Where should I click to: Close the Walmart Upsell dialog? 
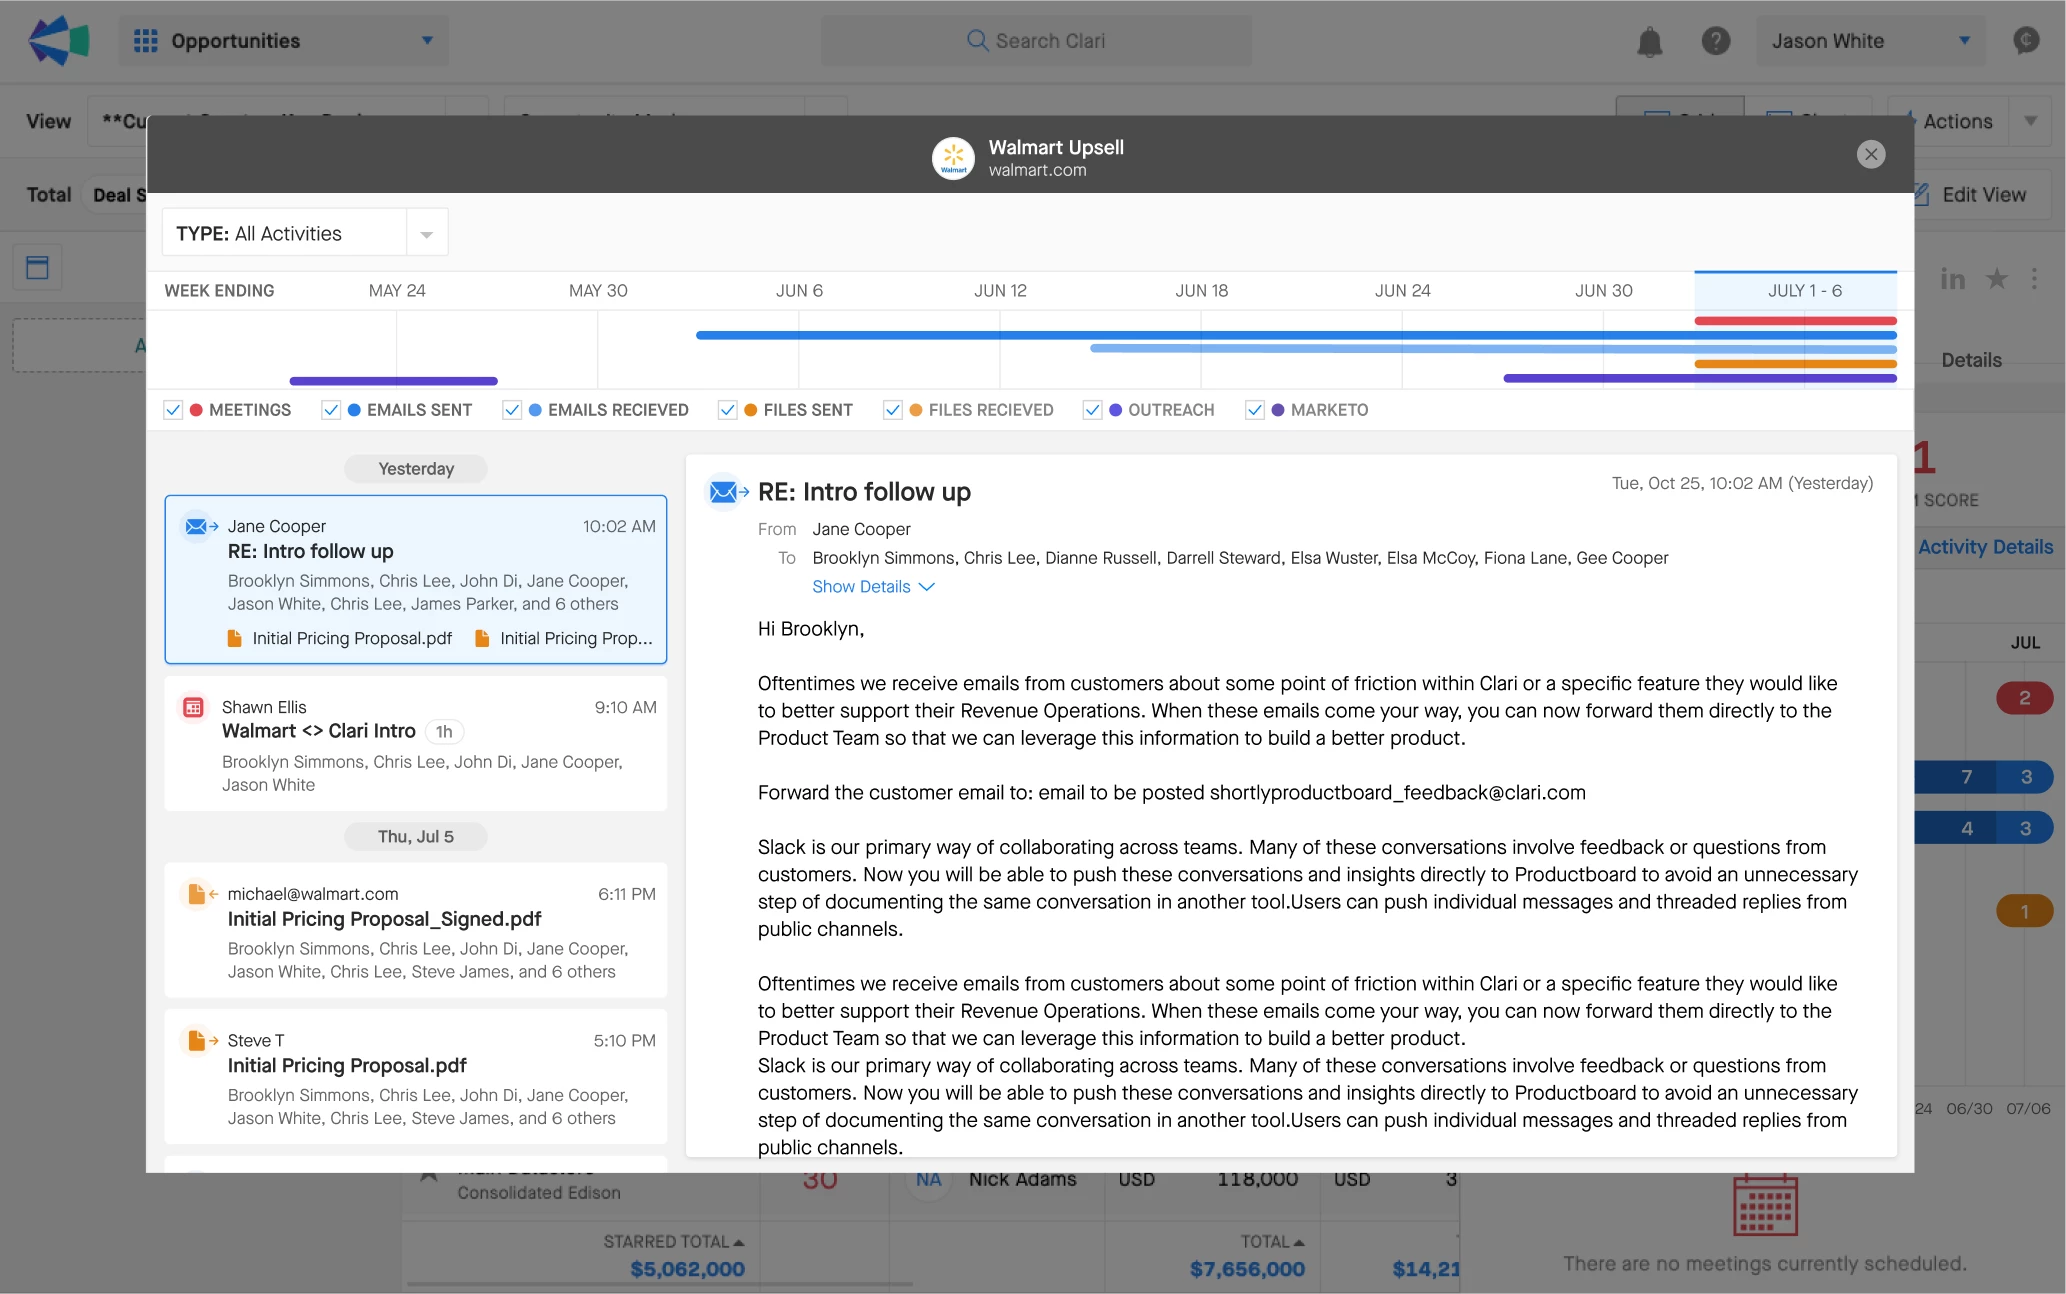(x=1870, y=154)
